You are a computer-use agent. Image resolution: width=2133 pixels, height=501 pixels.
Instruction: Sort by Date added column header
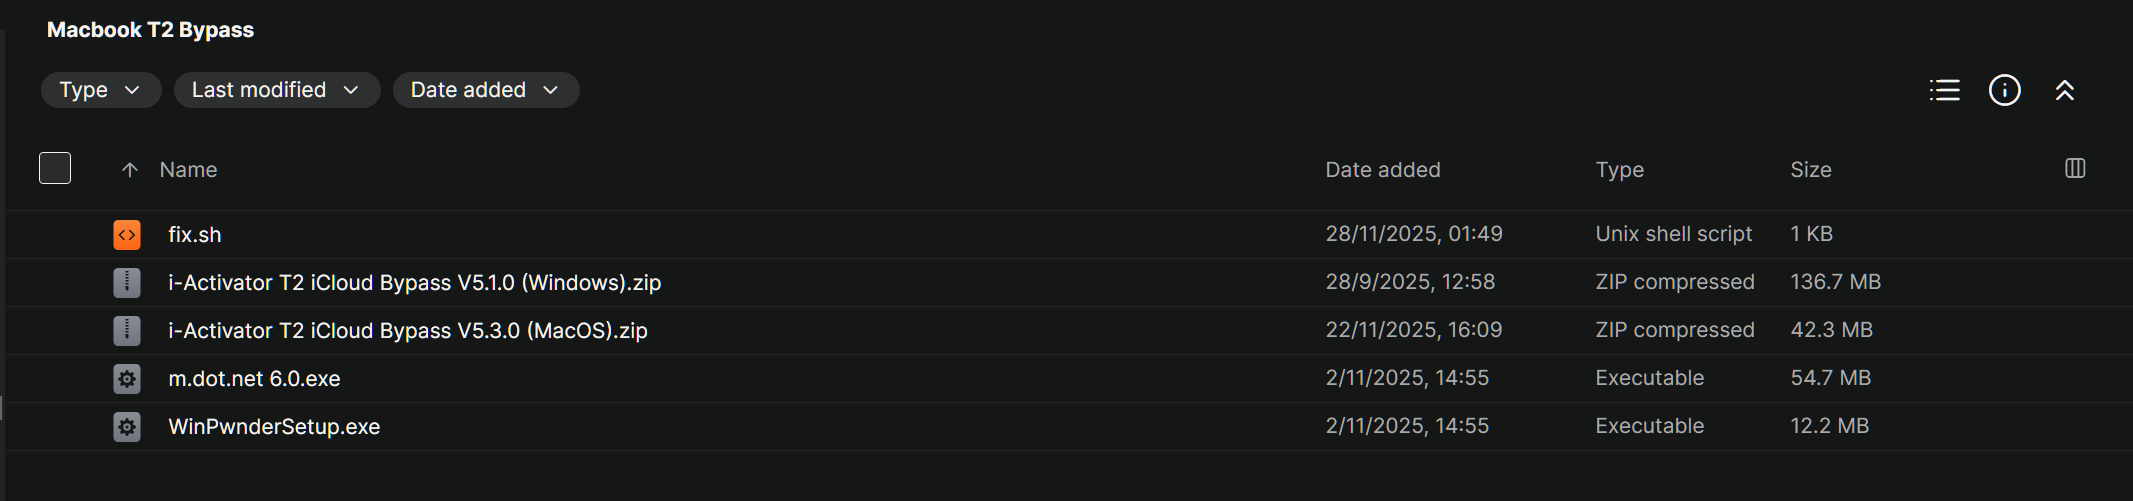pos(1382,170)
